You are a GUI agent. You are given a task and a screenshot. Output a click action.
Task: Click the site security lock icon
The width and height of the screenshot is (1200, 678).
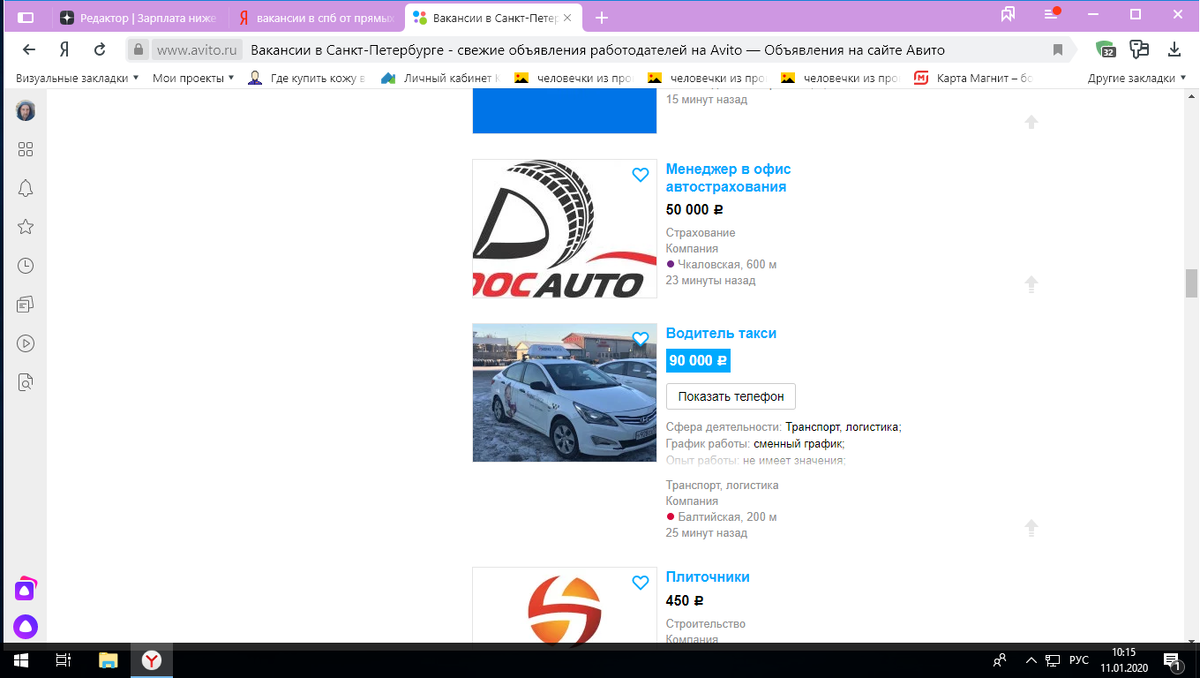138,50
